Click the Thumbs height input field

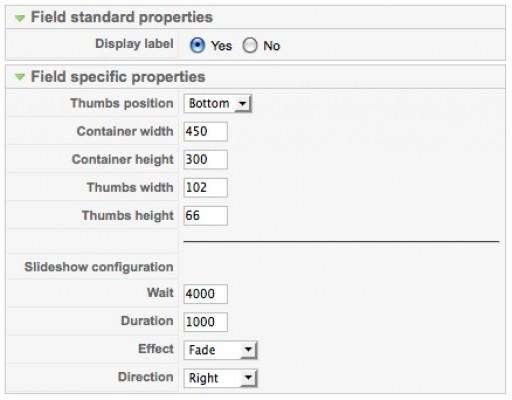(206, 216)
